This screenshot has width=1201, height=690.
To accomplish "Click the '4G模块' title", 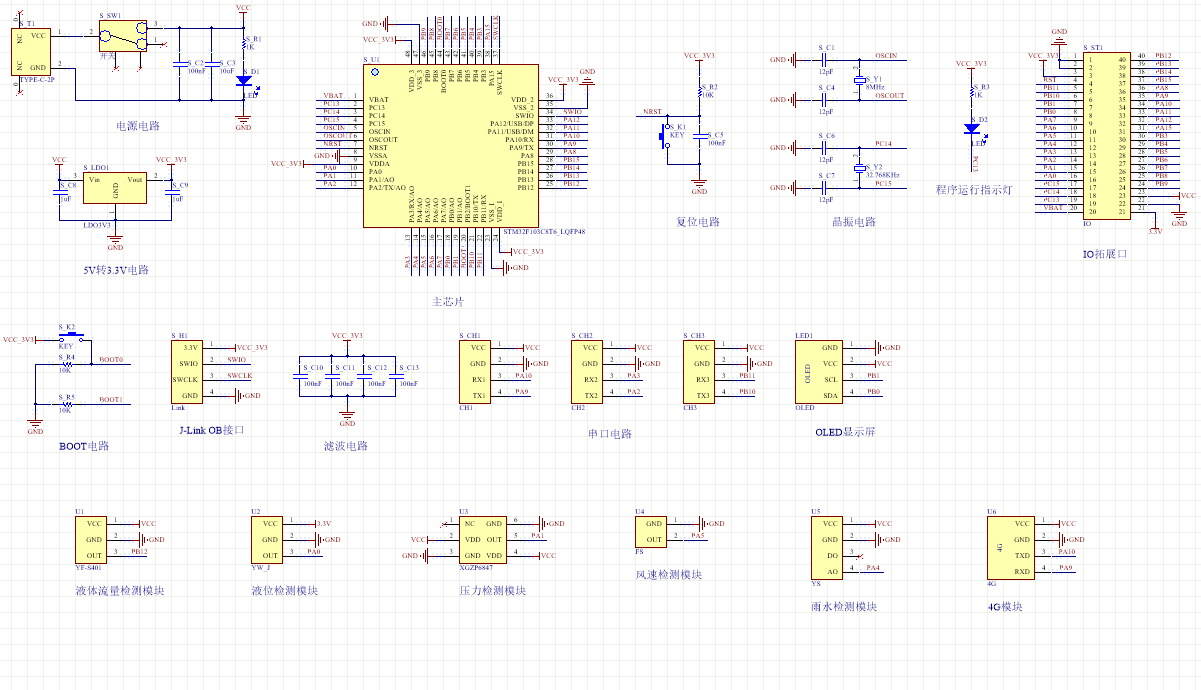I will pos(1005,607).
